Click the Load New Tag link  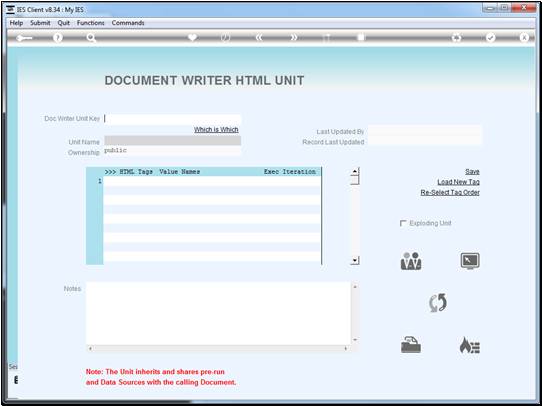458,182
